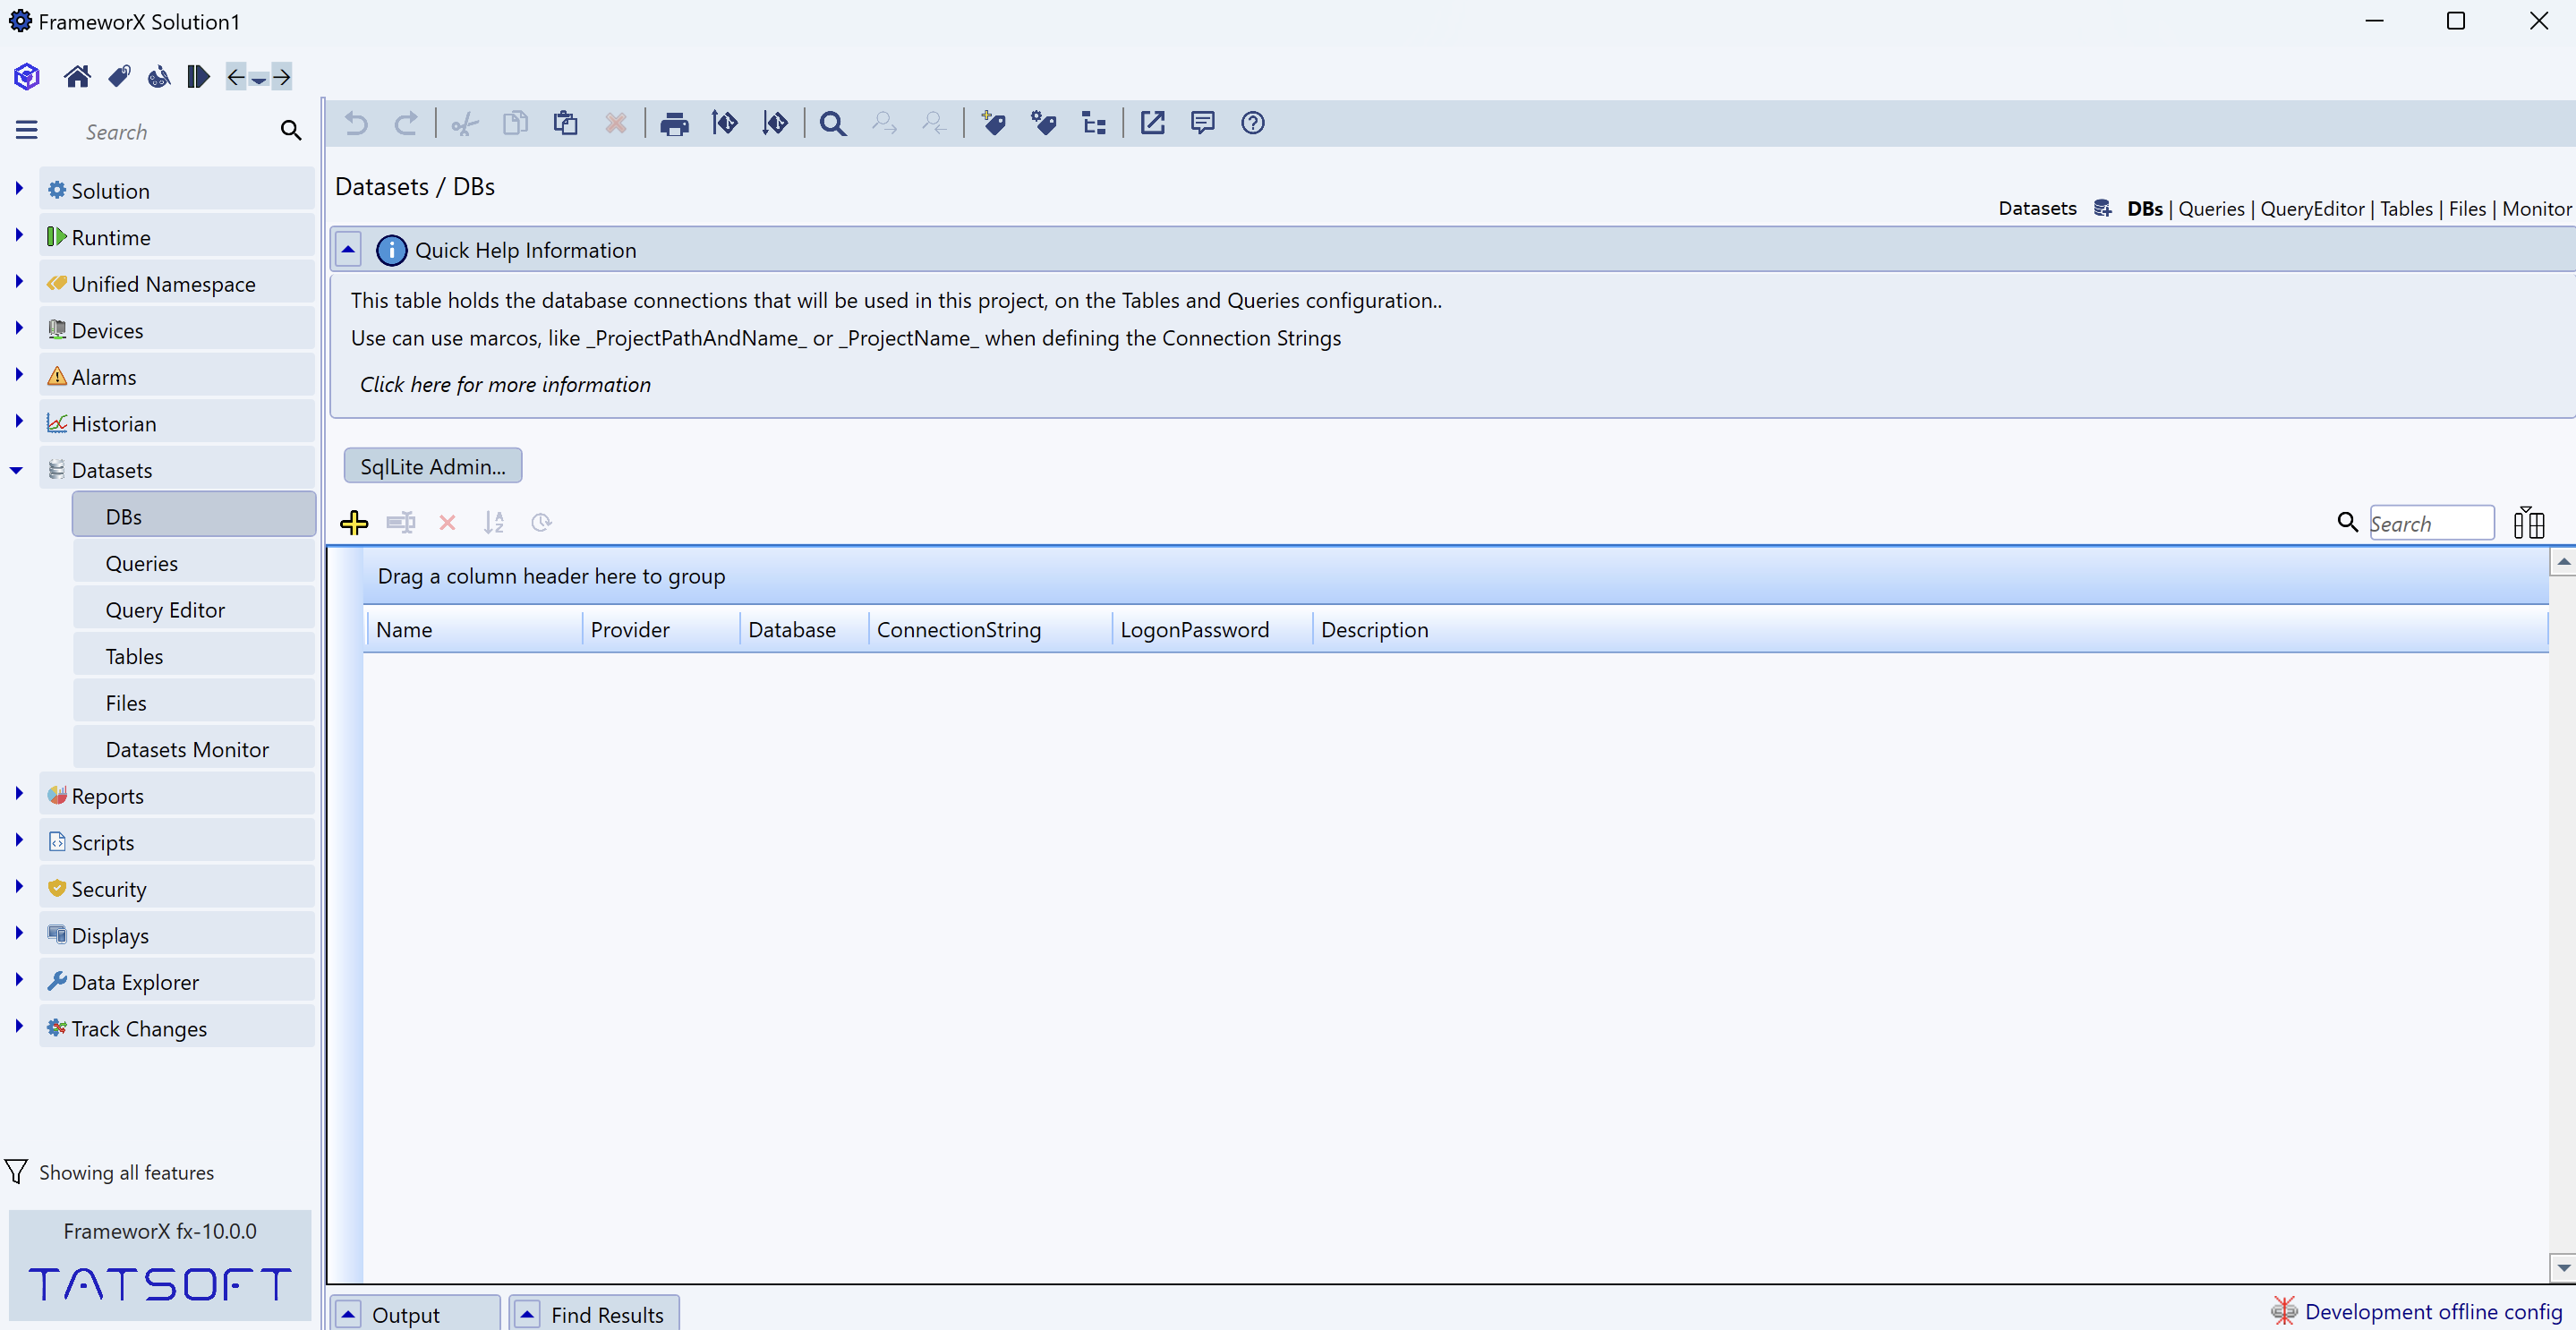
Task: Open Query Editor in the sidebar
Action: [194, 609]
